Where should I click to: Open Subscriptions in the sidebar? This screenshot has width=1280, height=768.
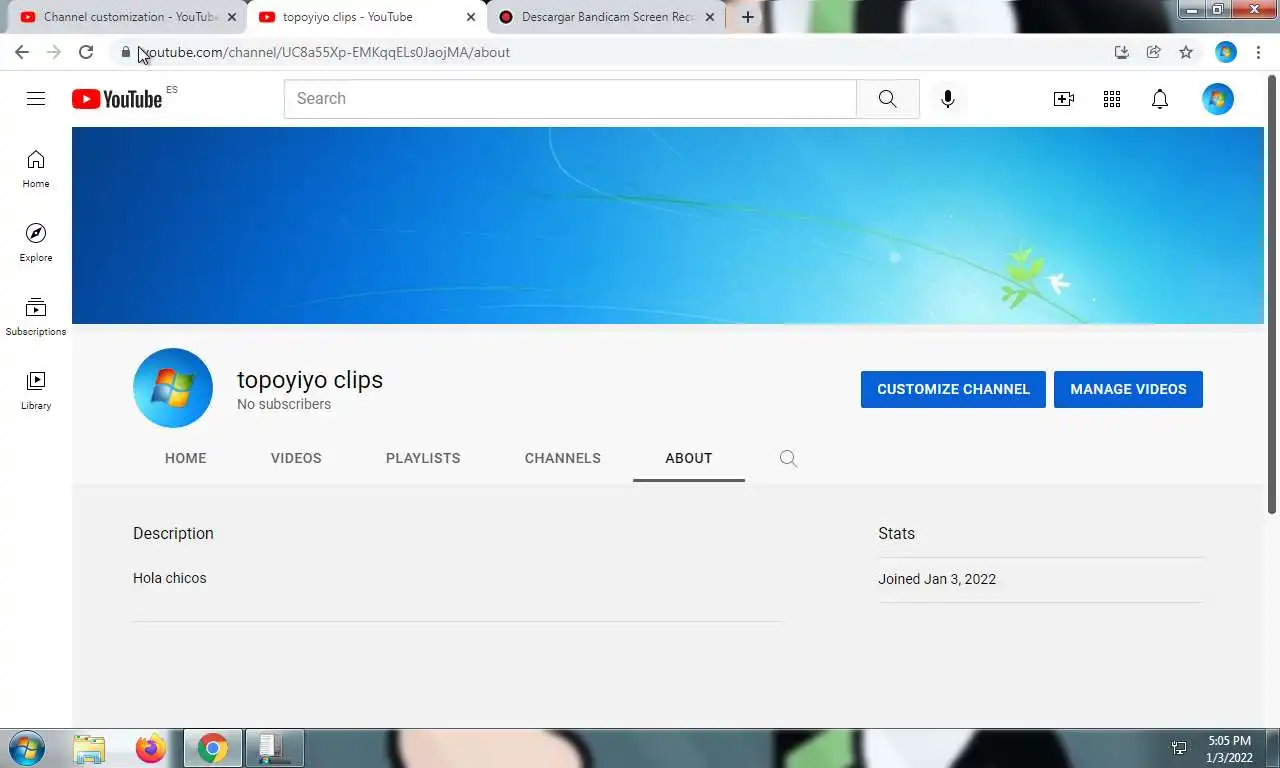[x=36, y=317]
